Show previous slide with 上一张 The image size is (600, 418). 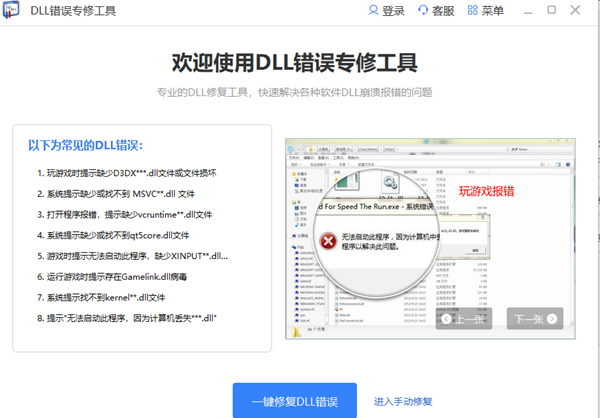tap(464, 318)
